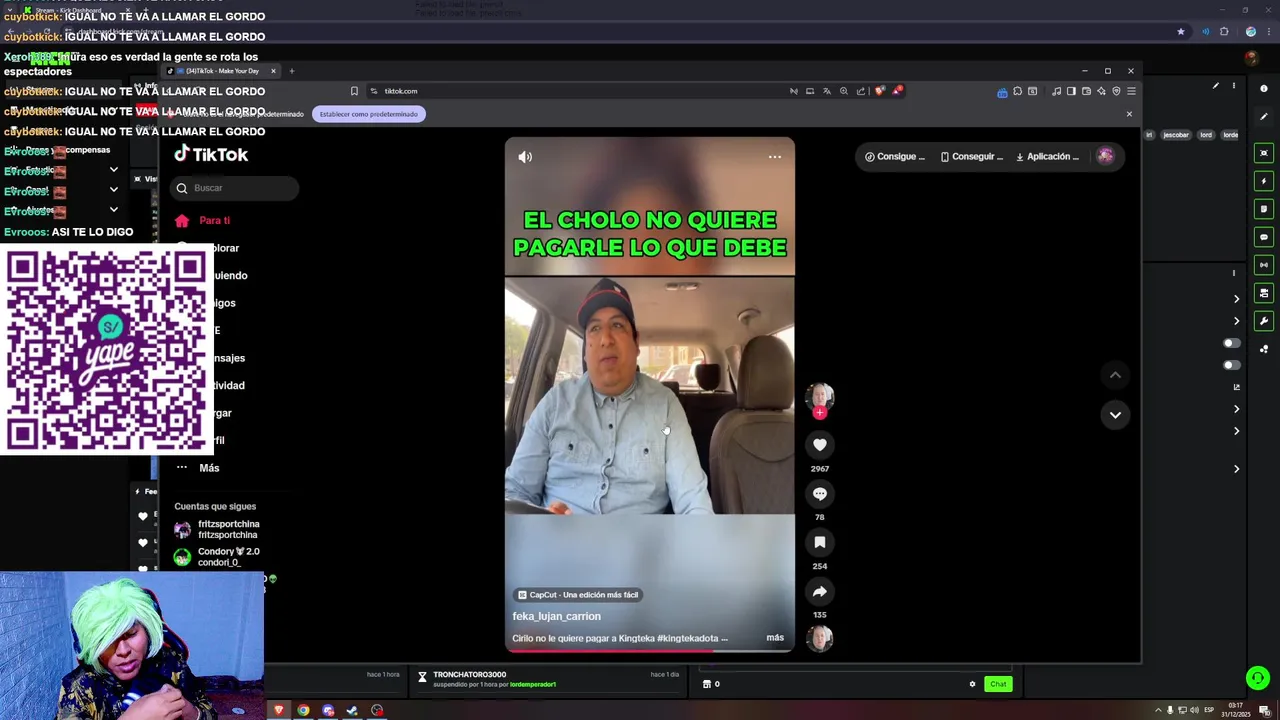Click the 'Consigue ...' coins button
Screen dimensions: 1280x720
pyautogui.click(x=895, y=157)
